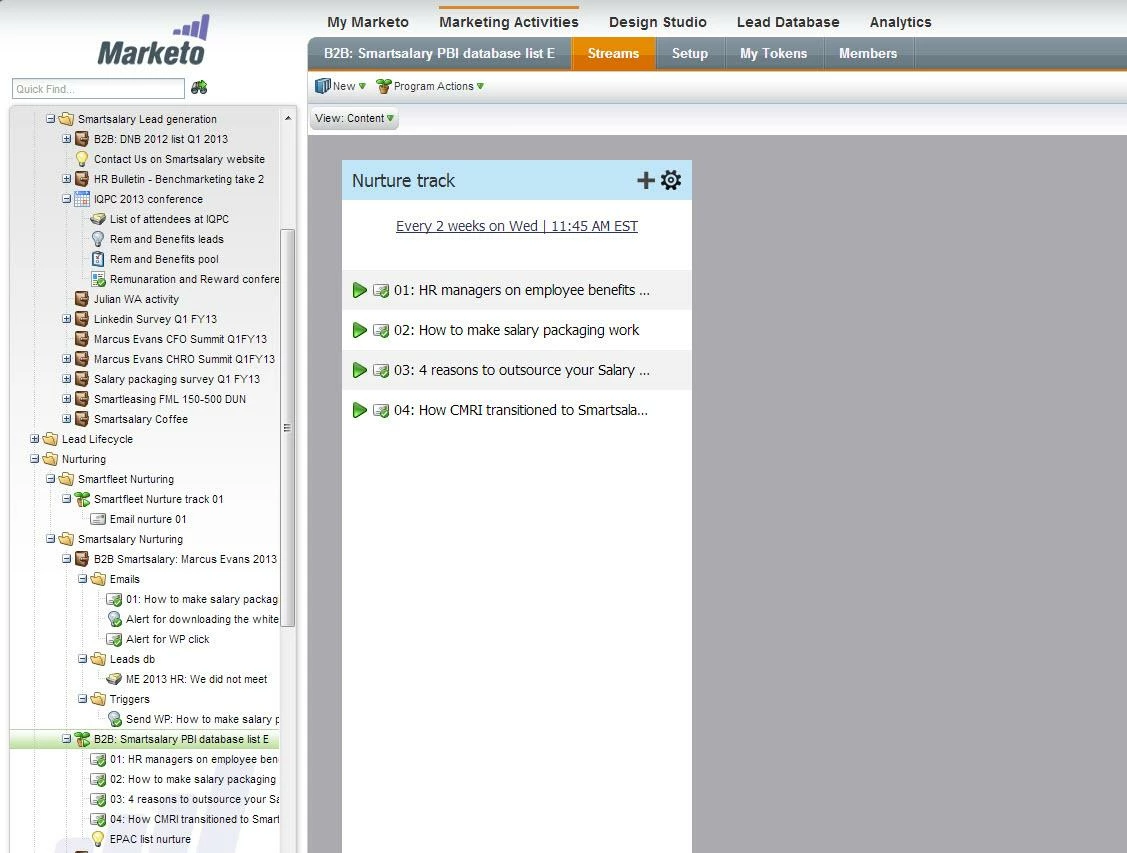This screenshot has width=1127, height=853.
Task: Click in the Quick Find field
Action: [98, 88]
